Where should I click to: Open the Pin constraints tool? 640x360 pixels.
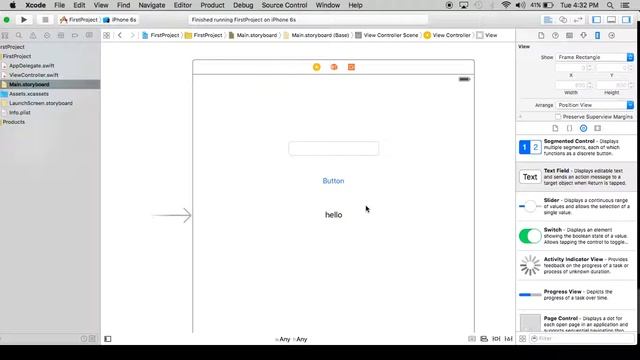point(496,339)
